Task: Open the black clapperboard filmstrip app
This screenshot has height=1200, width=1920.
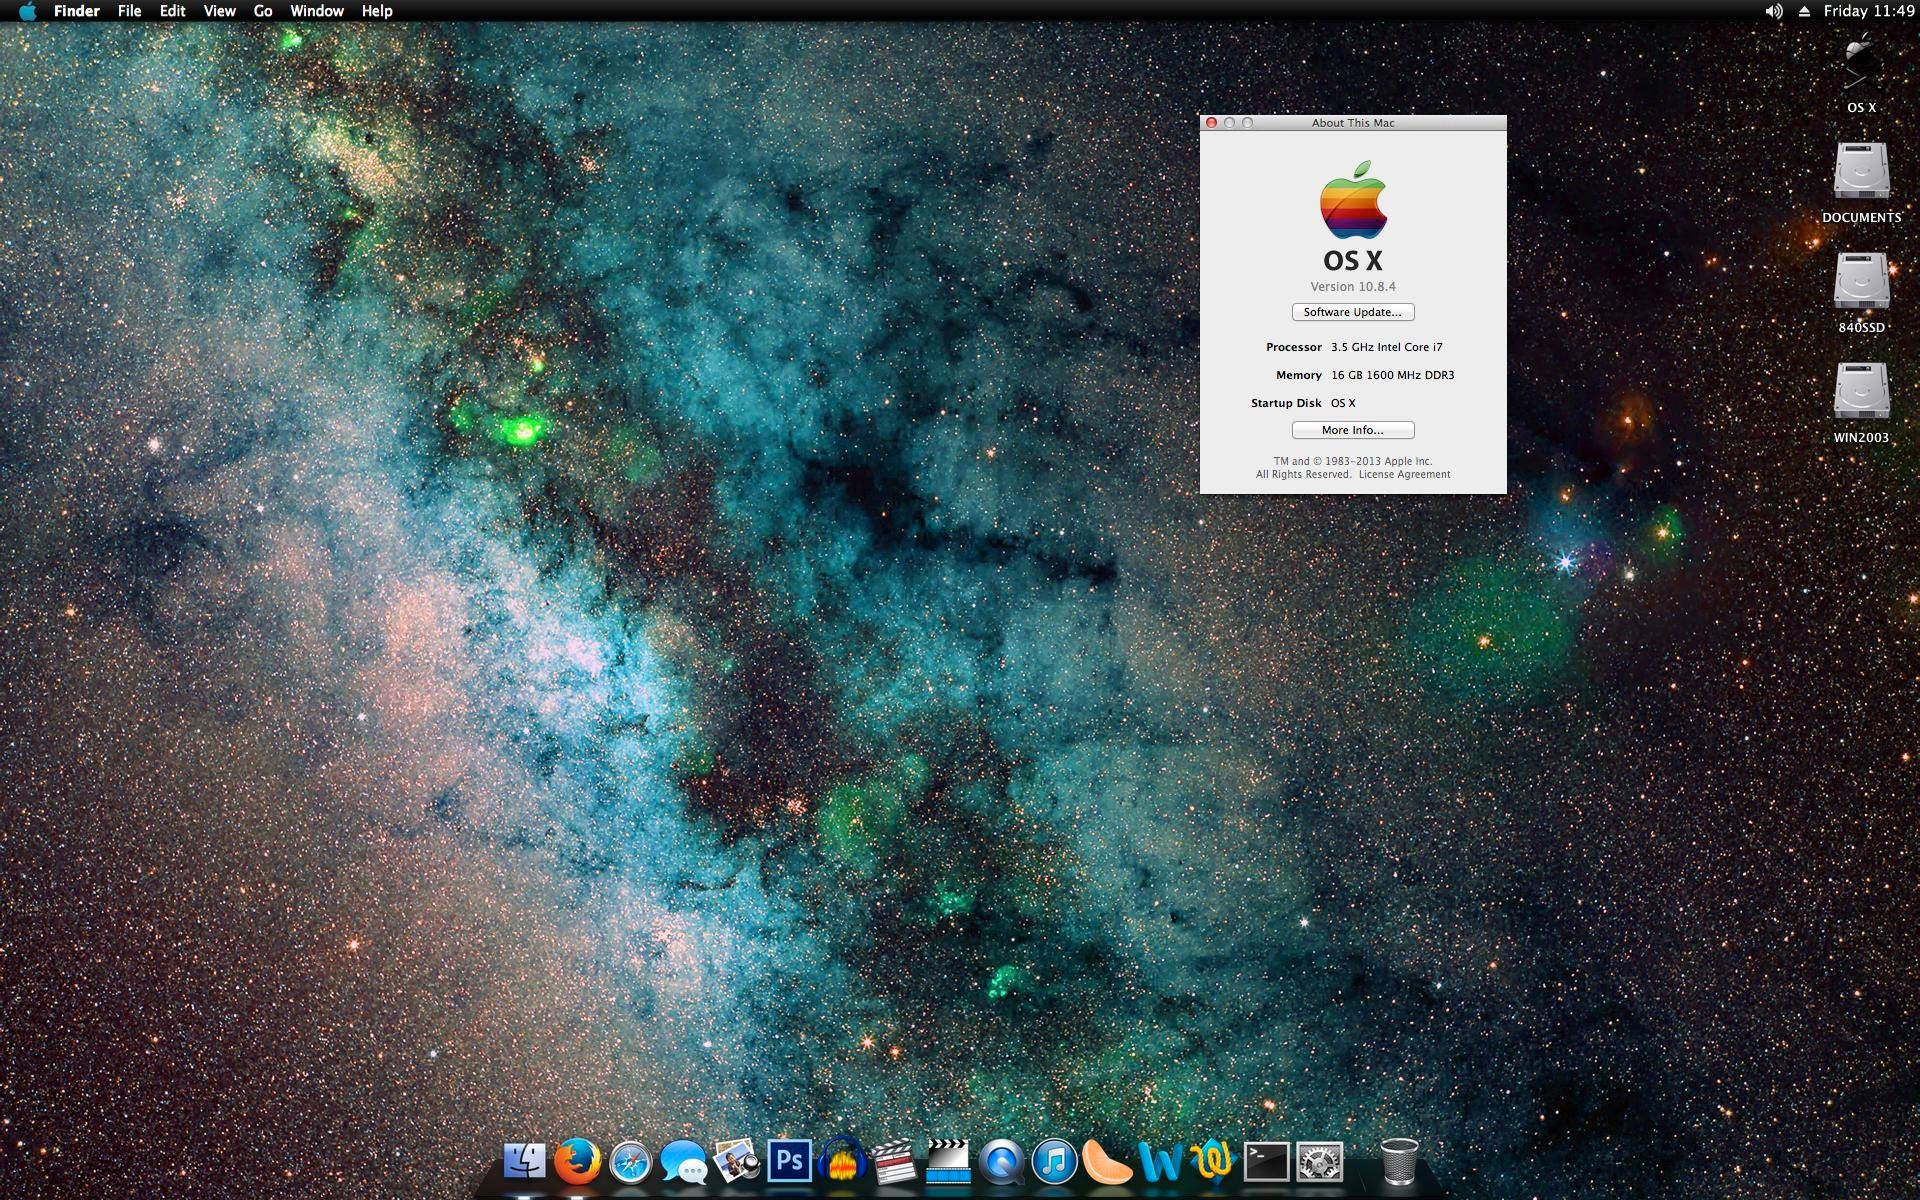Action: [x=947, y=1162]
